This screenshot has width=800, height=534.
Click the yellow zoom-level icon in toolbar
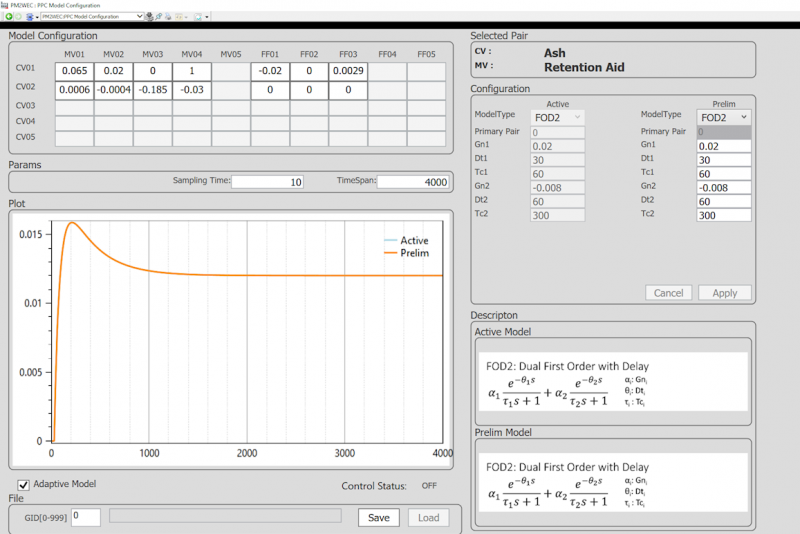pos(179,17)
